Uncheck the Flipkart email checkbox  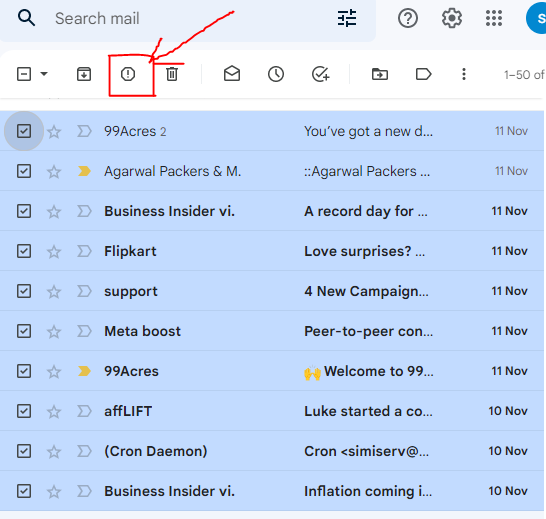(x=24, y=251)
